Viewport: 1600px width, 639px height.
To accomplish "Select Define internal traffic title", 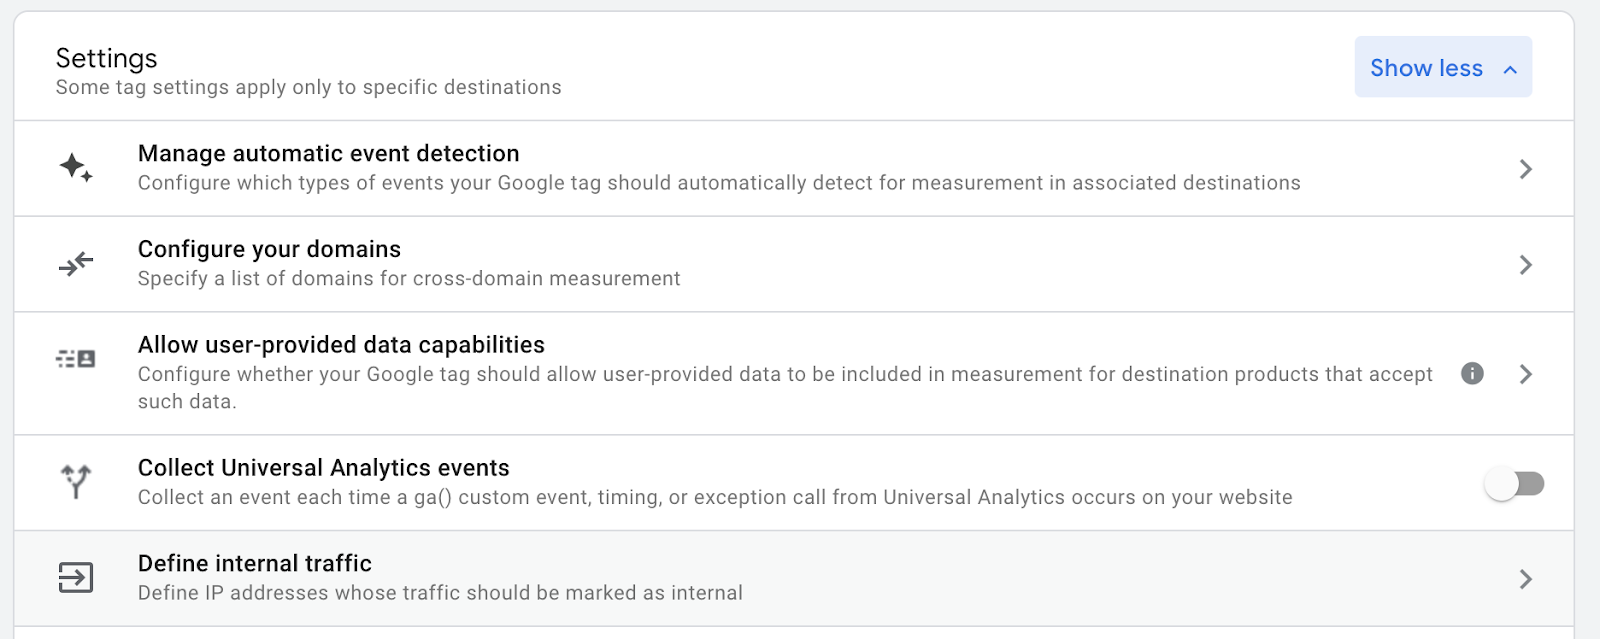I will pyautogui.click(x=255, y=564).
